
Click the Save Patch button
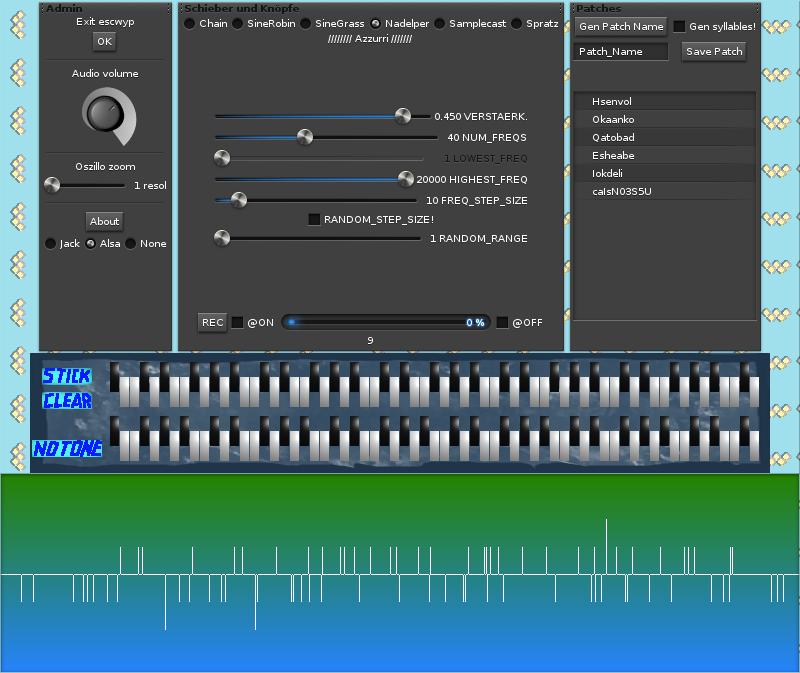[714, 51]
